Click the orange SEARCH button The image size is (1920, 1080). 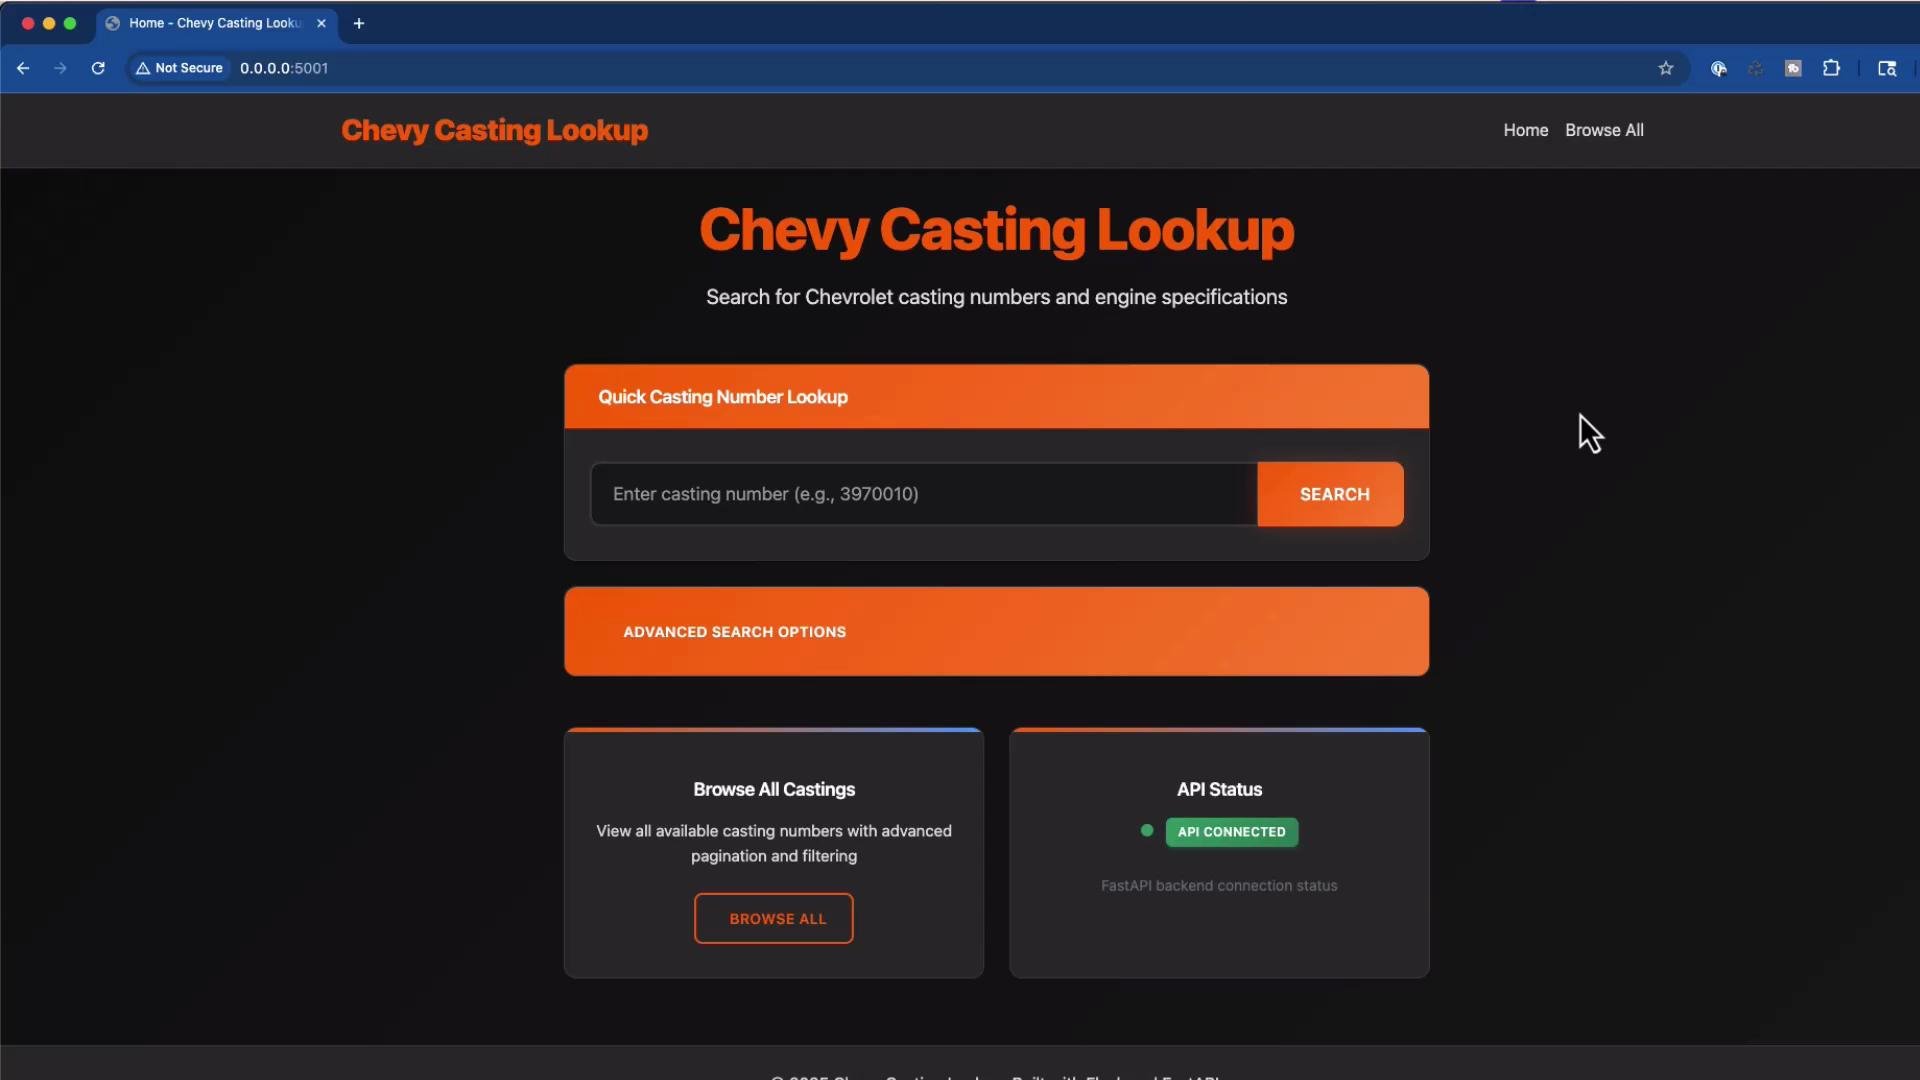click(x=1331, y=494)
